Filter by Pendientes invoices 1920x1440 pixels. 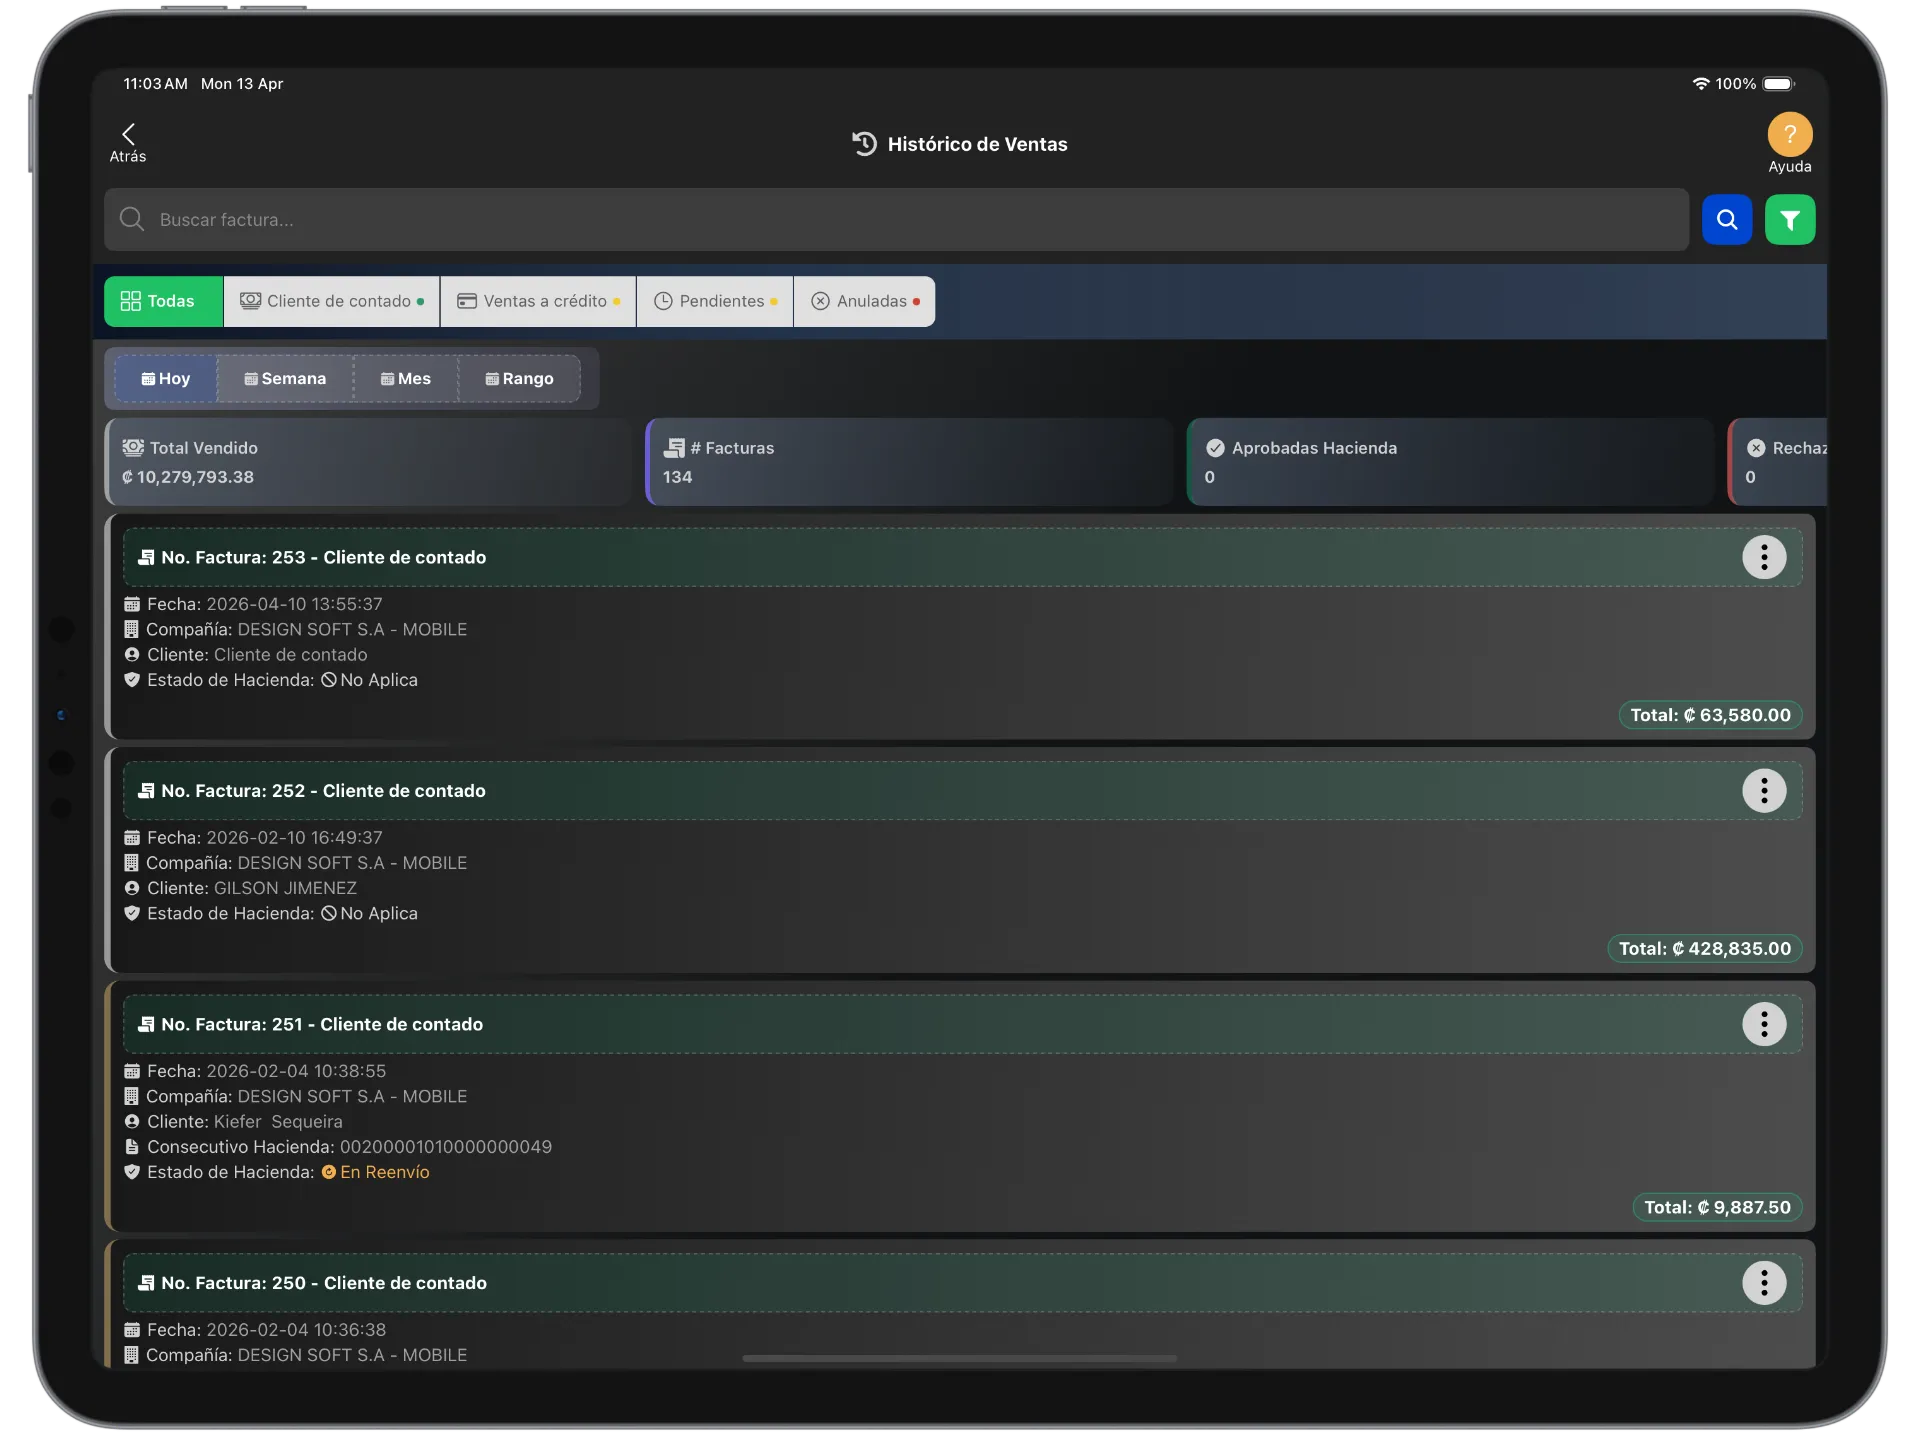point(714,301)
